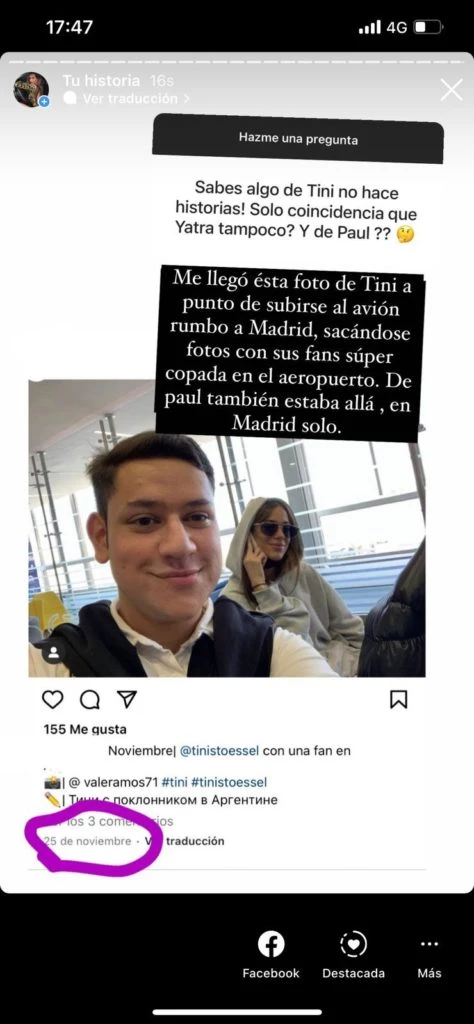The width and height of the screenshot is (474, 1024).
Task: Tap the profile avatar with plus badge
Action: tap(31, 89)
